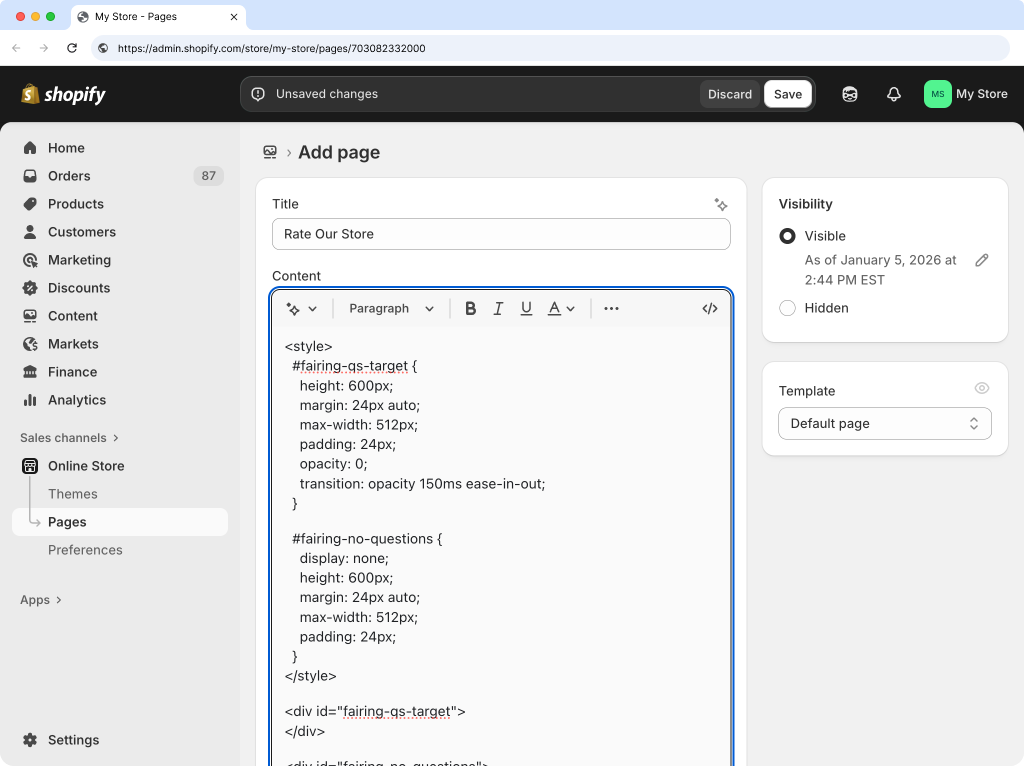The height and width of the screenshot is (766, 1024).
Task: Expand the text color chevron
Action: point(569,308)
